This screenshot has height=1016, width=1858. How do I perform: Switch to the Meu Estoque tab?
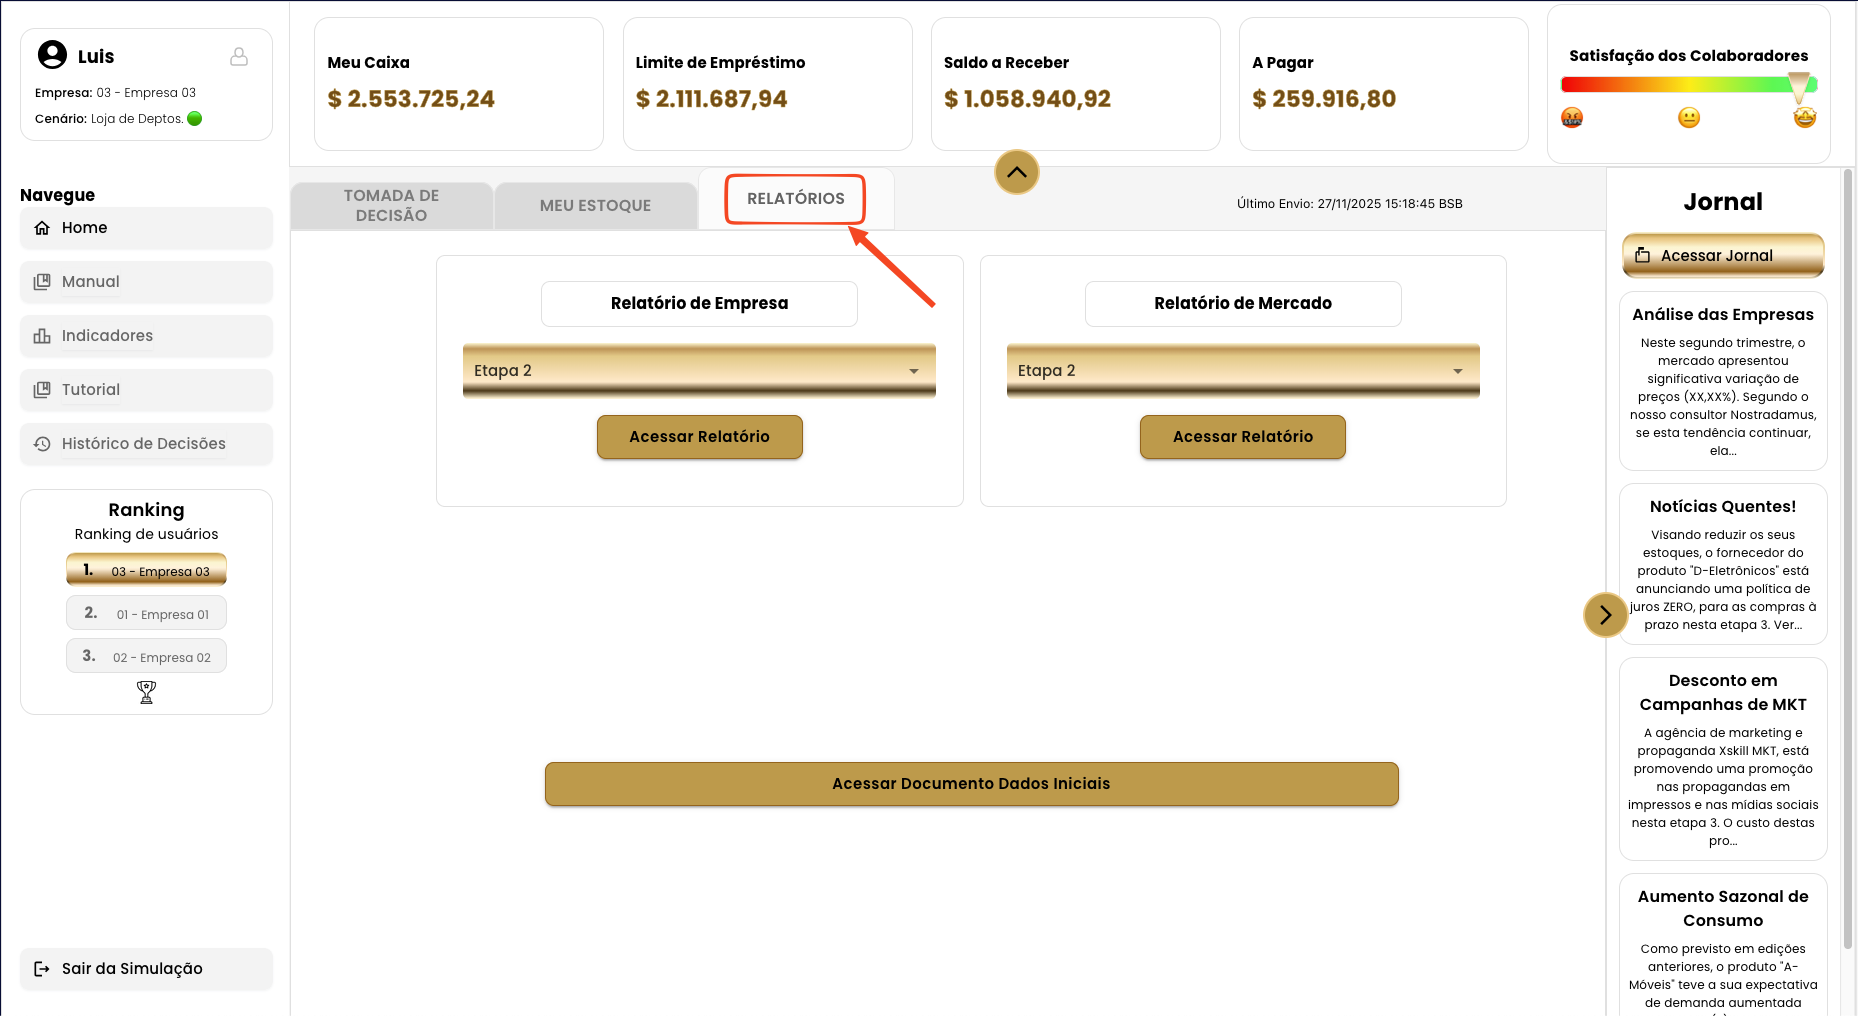point(596,206)
